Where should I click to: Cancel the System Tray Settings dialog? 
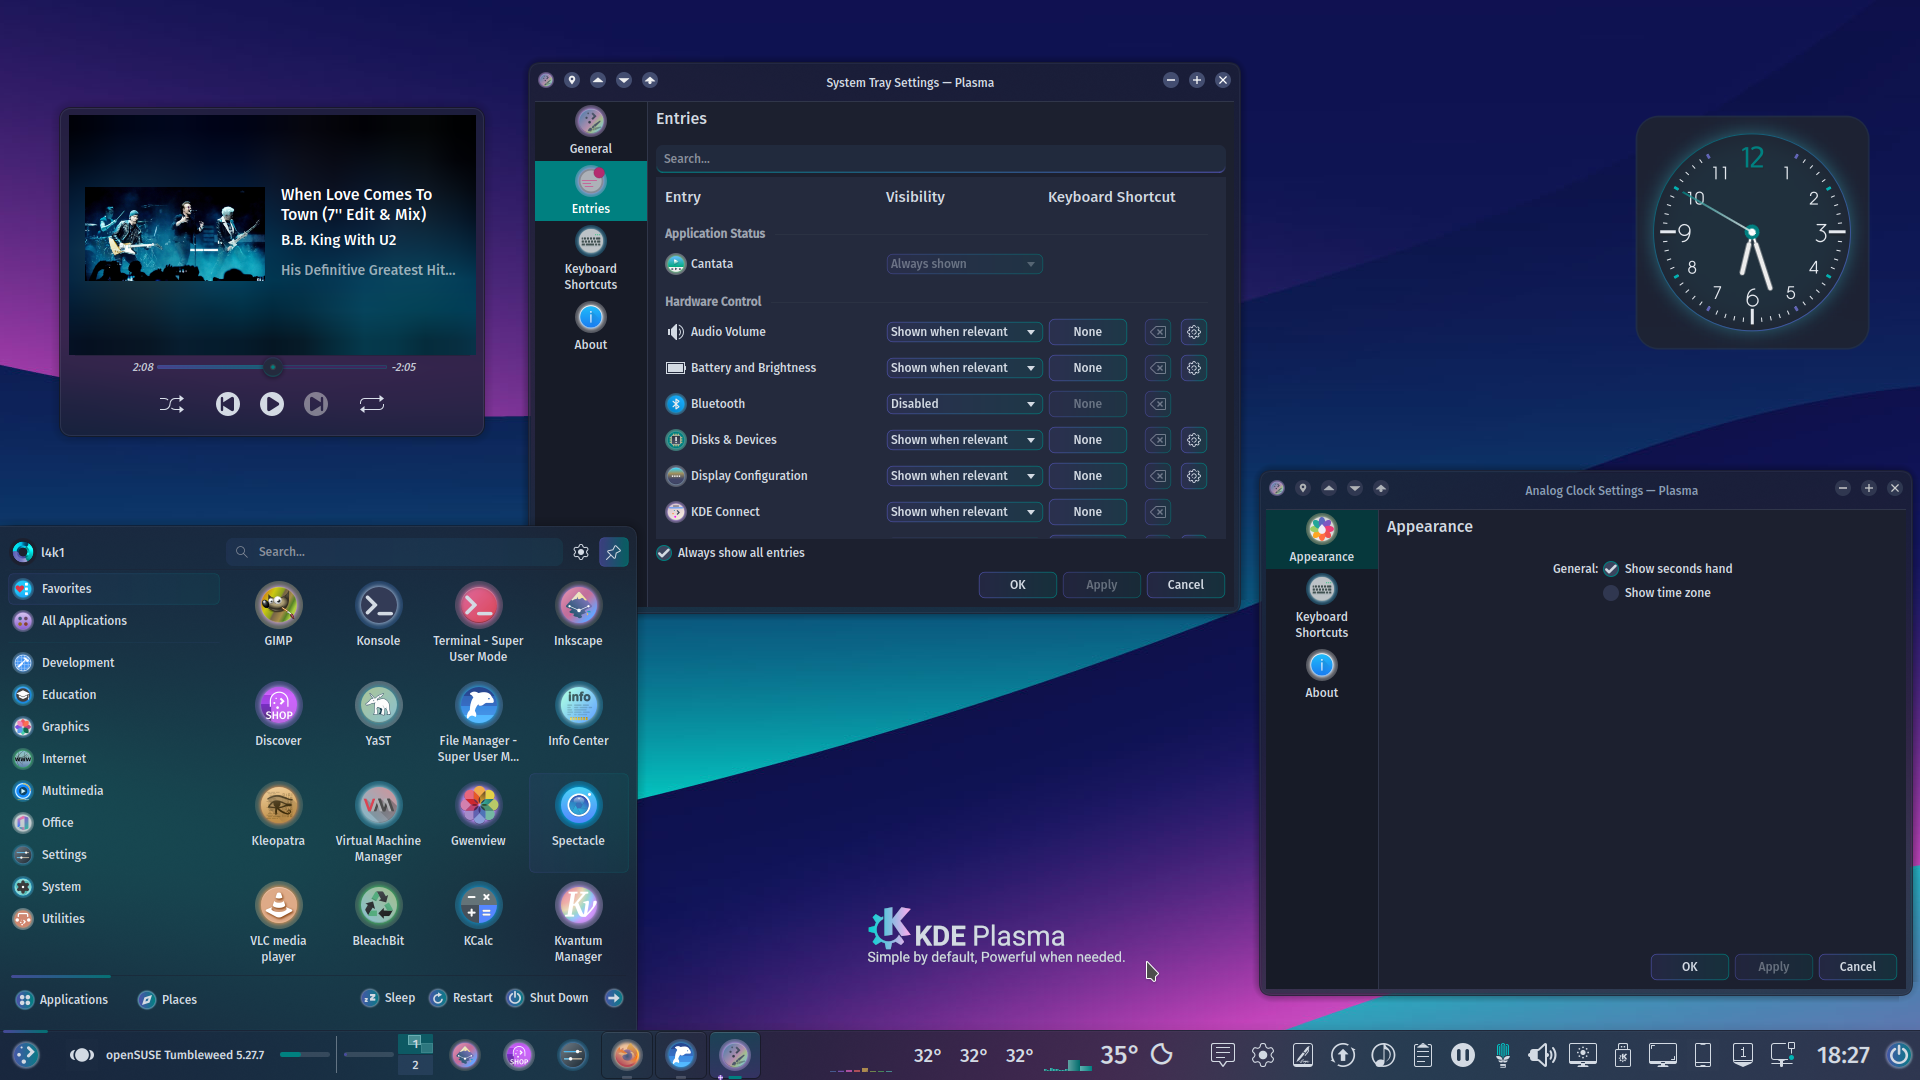click(1185, 585)
